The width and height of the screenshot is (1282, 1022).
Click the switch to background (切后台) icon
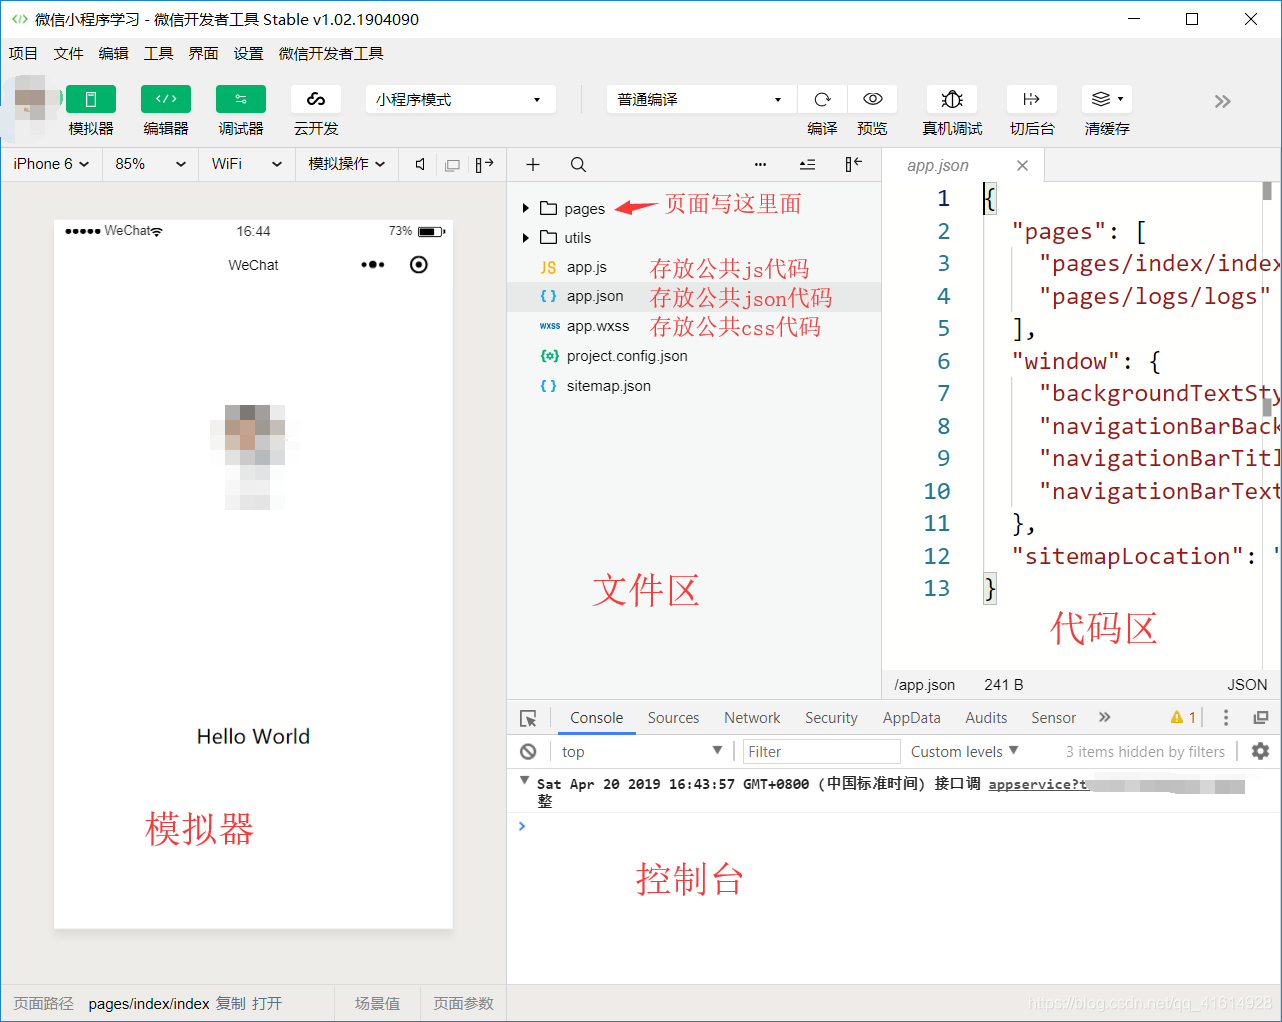pyautogui.click(x=1032, y=99)
